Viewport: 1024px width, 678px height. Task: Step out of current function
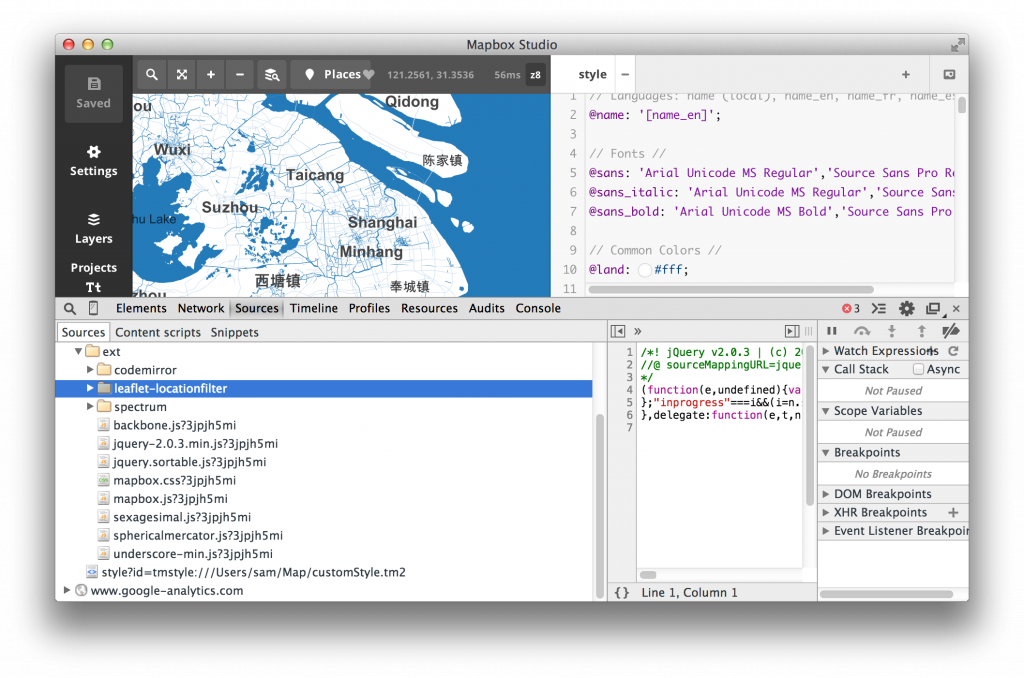(921, 331)
